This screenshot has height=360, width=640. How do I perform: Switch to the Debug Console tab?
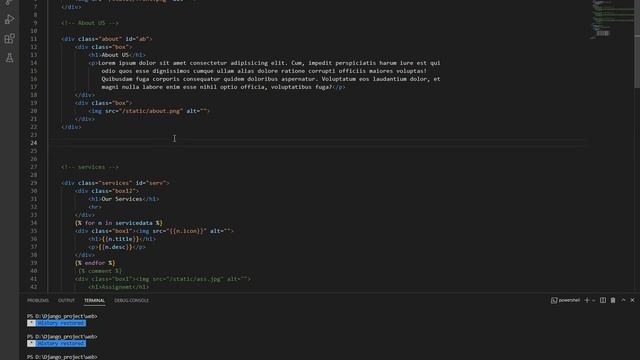point(131,300)
